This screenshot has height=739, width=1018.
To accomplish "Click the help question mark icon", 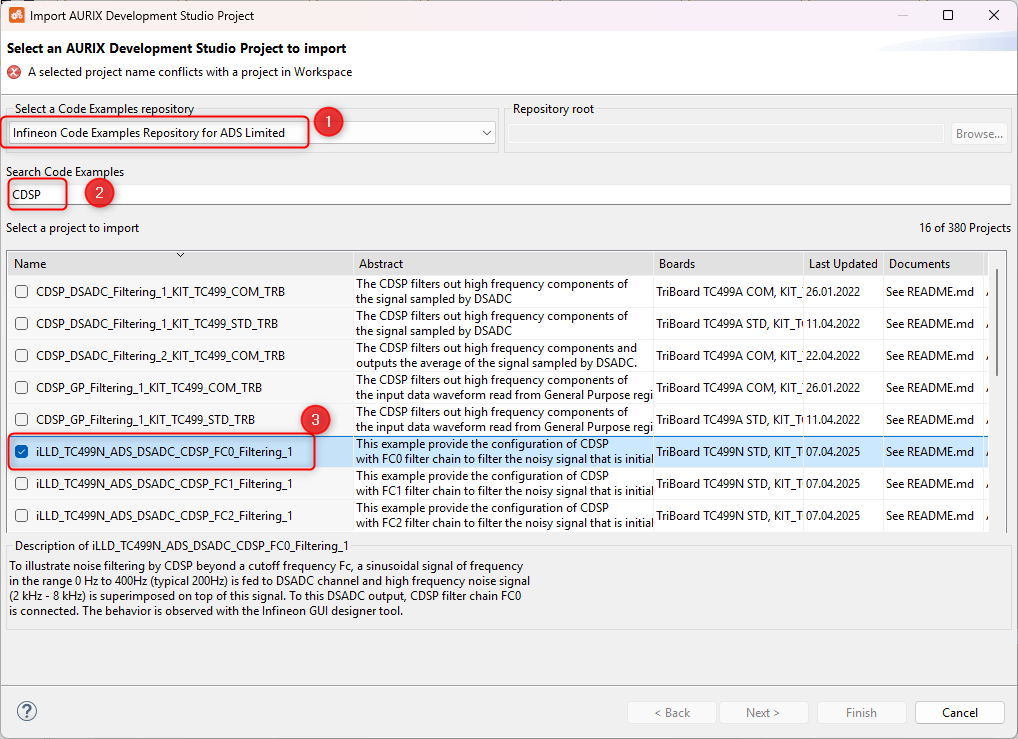I will 27,712.
